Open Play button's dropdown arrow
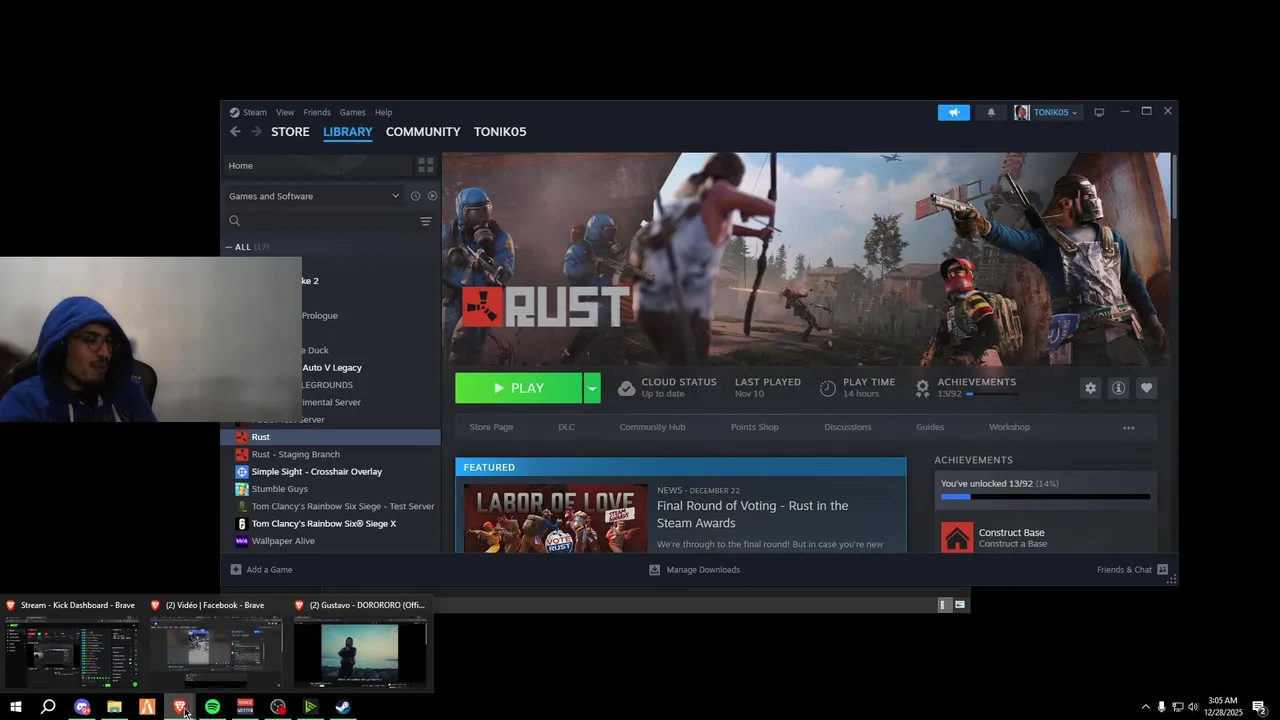 click(x=591, y=388)
